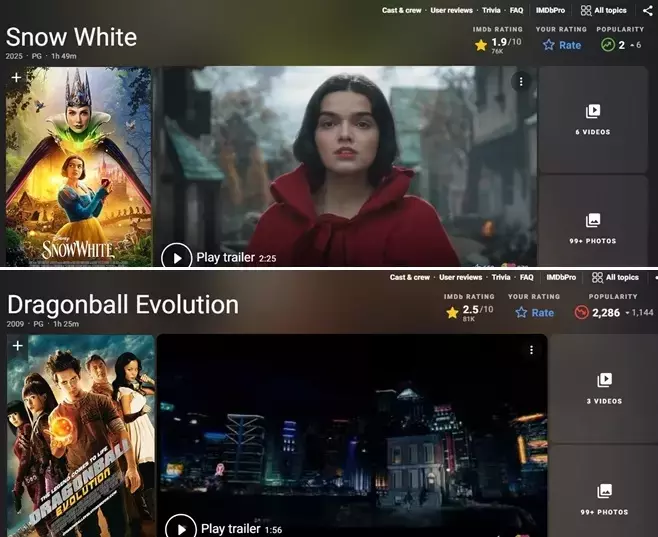The height and width of the screenshot is (537, 658).
Task: Click the Snow White IMDb rating star
Action: (x=481, y=45)
